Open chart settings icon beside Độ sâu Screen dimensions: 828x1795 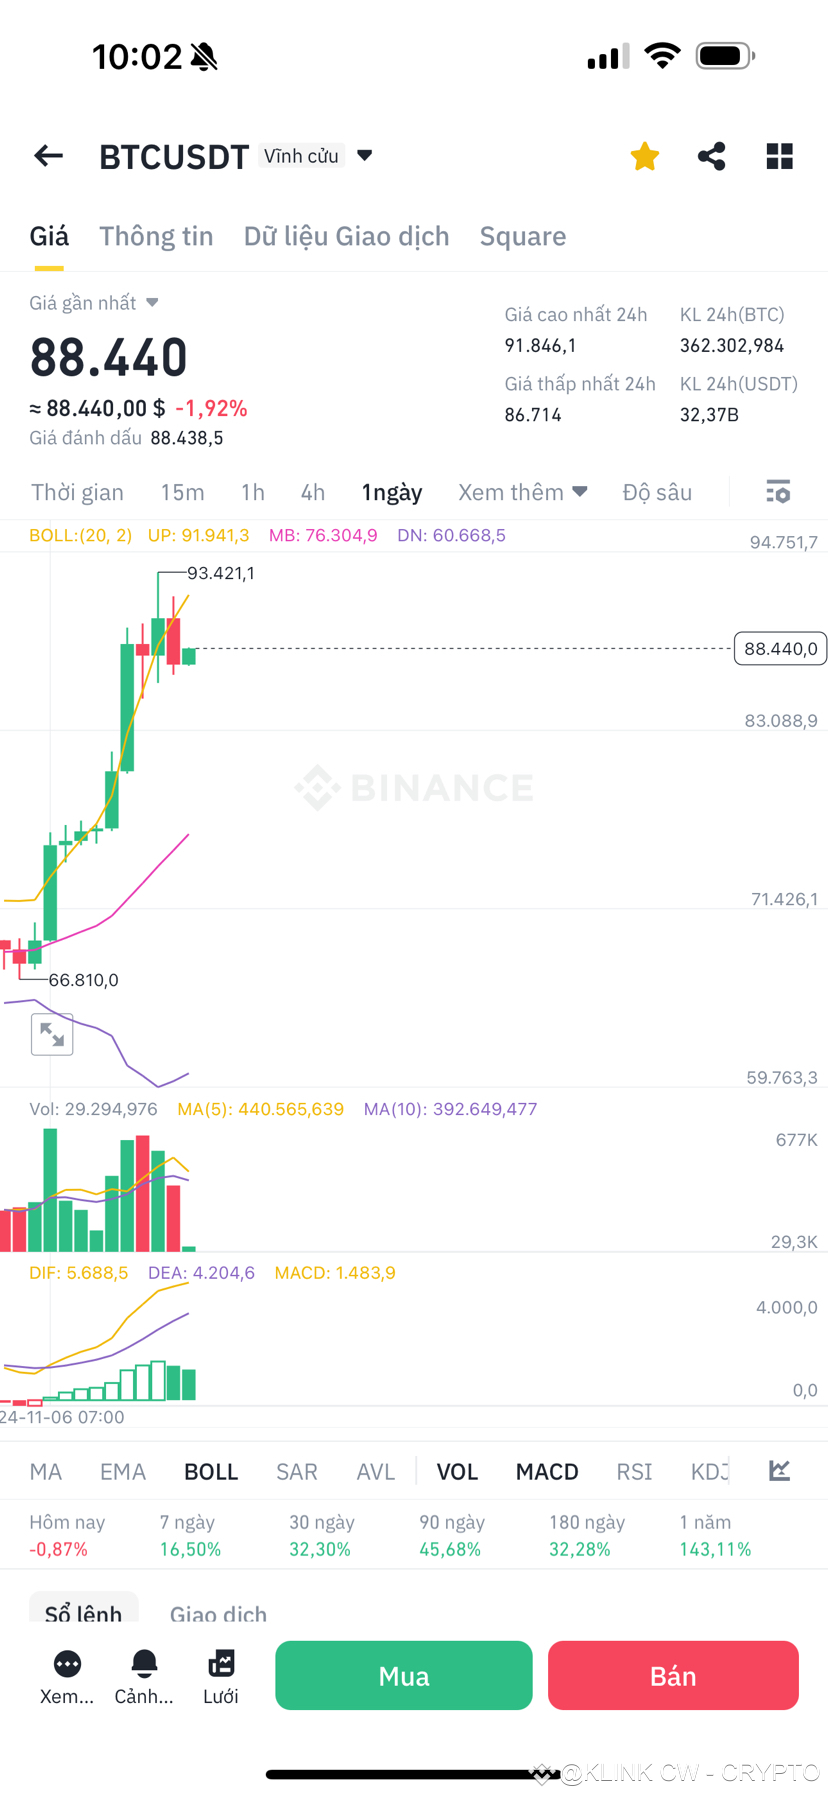(777, 491)
